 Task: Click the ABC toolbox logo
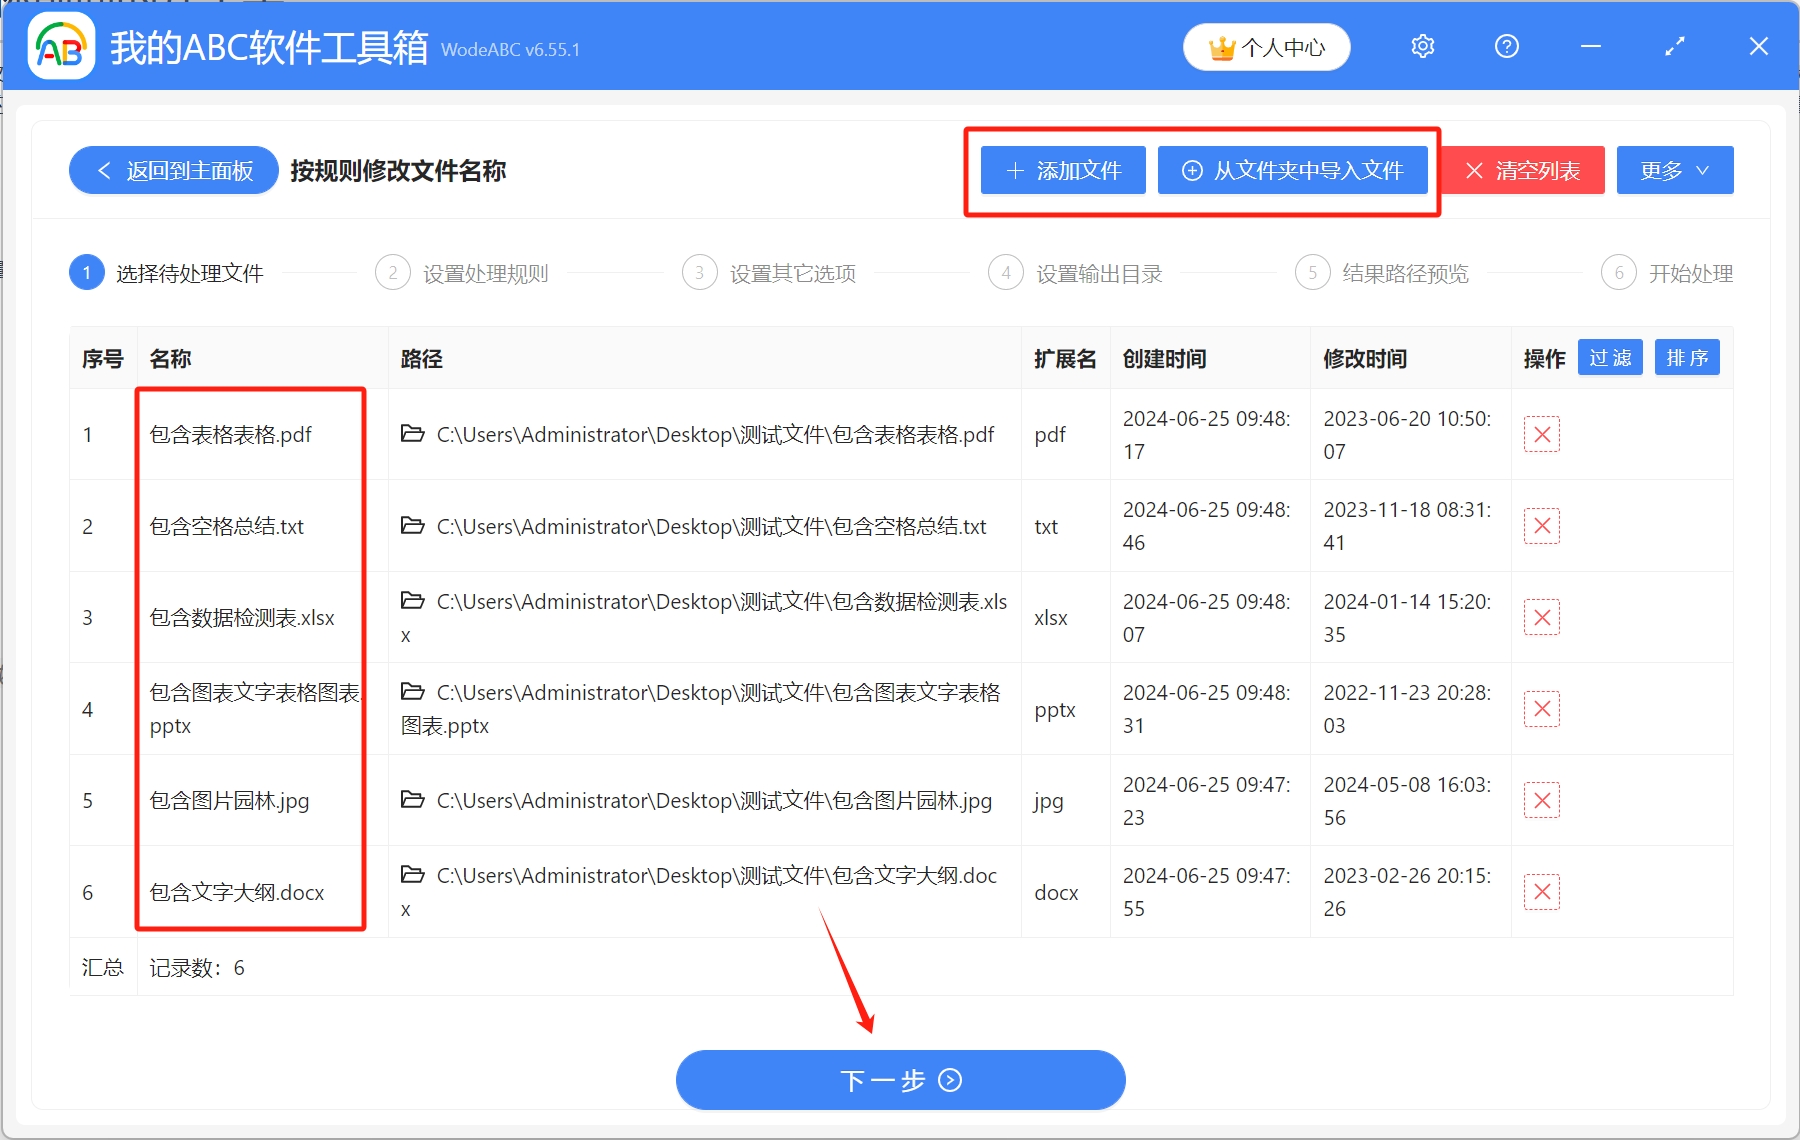pos(60,46)
